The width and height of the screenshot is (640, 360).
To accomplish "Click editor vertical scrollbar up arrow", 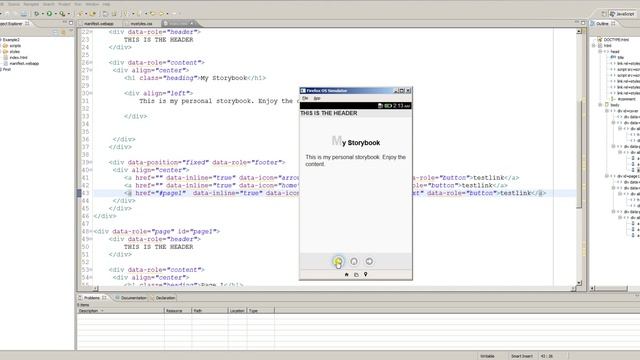I will [579, 31].
